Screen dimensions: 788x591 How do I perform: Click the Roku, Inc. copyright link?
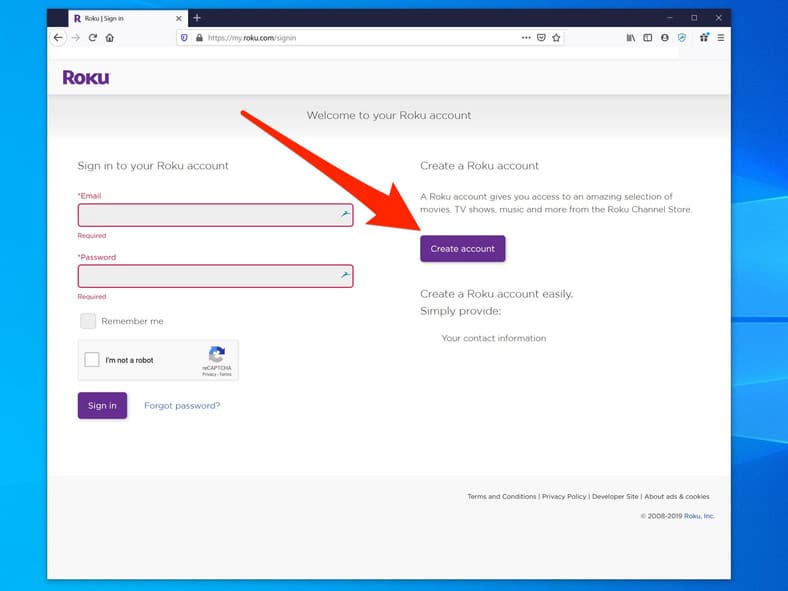699,516
